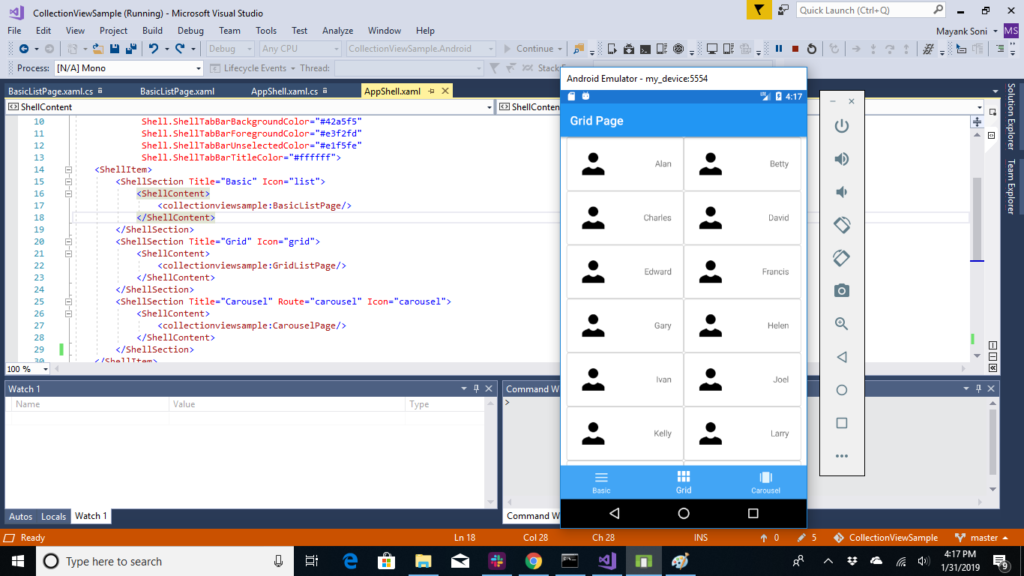Open Solution Explorer side tab

point(1011,117)
